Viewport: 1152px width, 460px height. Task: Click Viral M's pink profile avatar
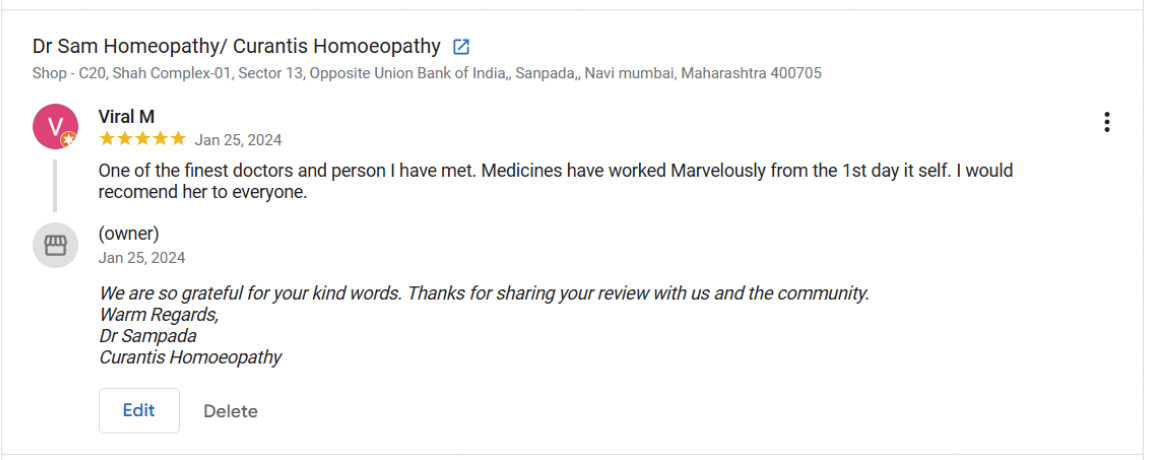[x=55, y=126]
